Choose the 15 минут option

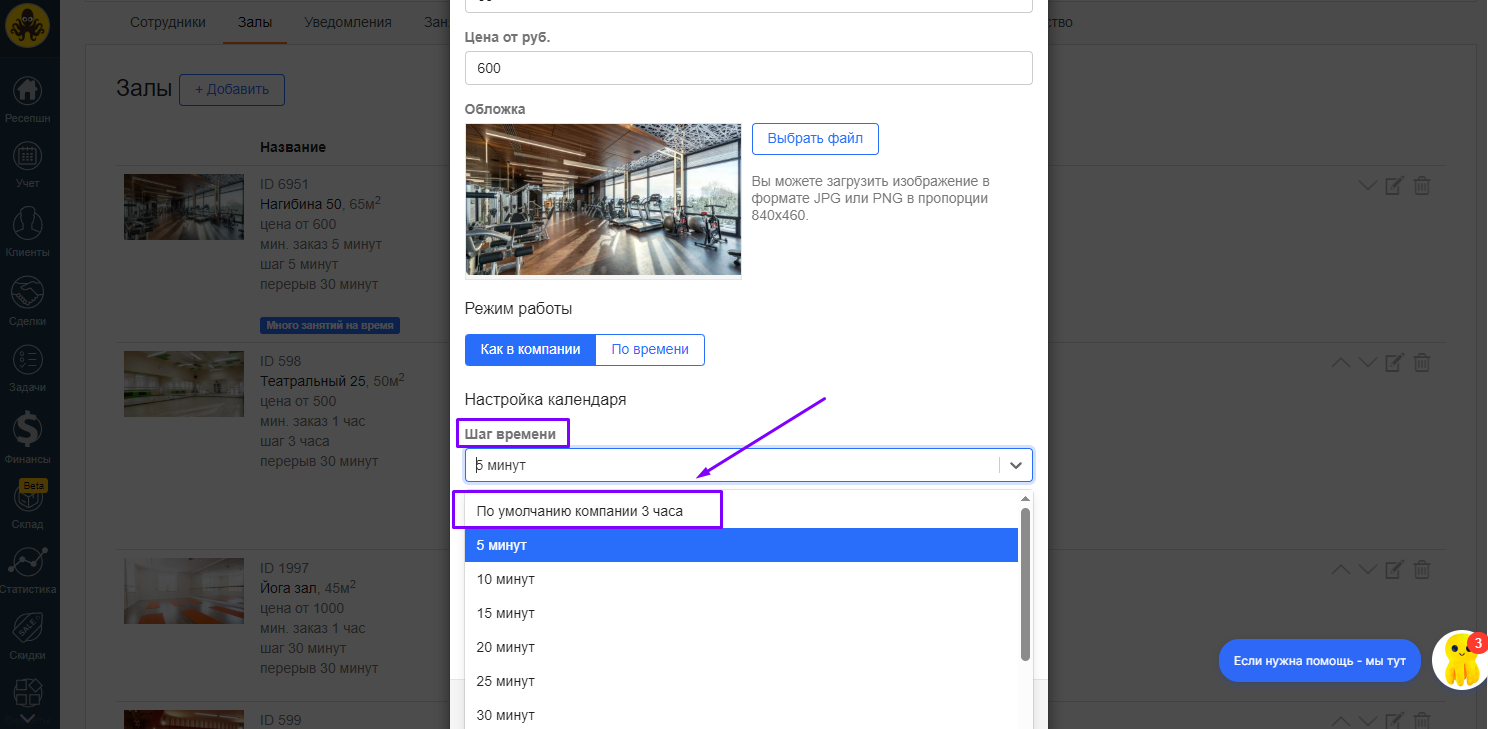741,613
